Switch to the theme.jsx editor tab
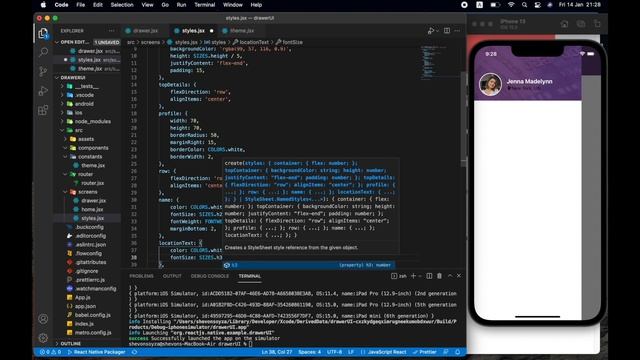The image size is (640, 360). click(242, 31)
